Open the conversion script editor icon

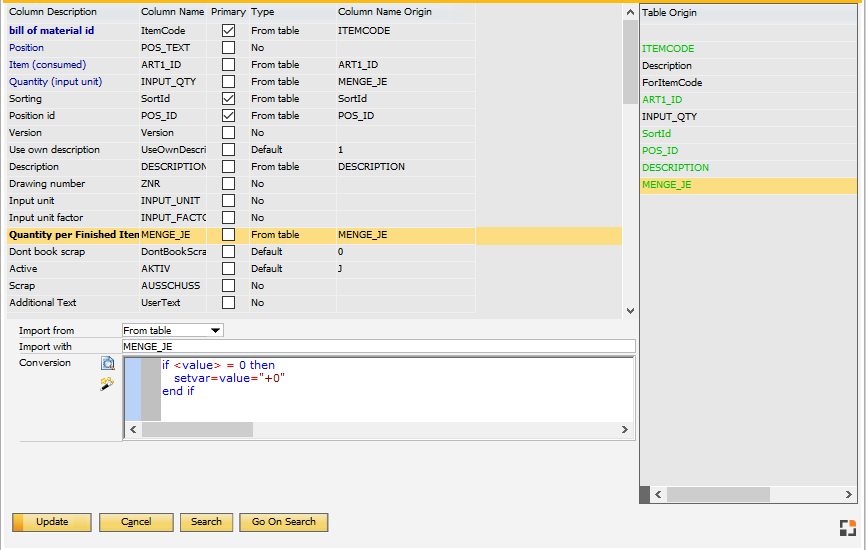(107, 364)
